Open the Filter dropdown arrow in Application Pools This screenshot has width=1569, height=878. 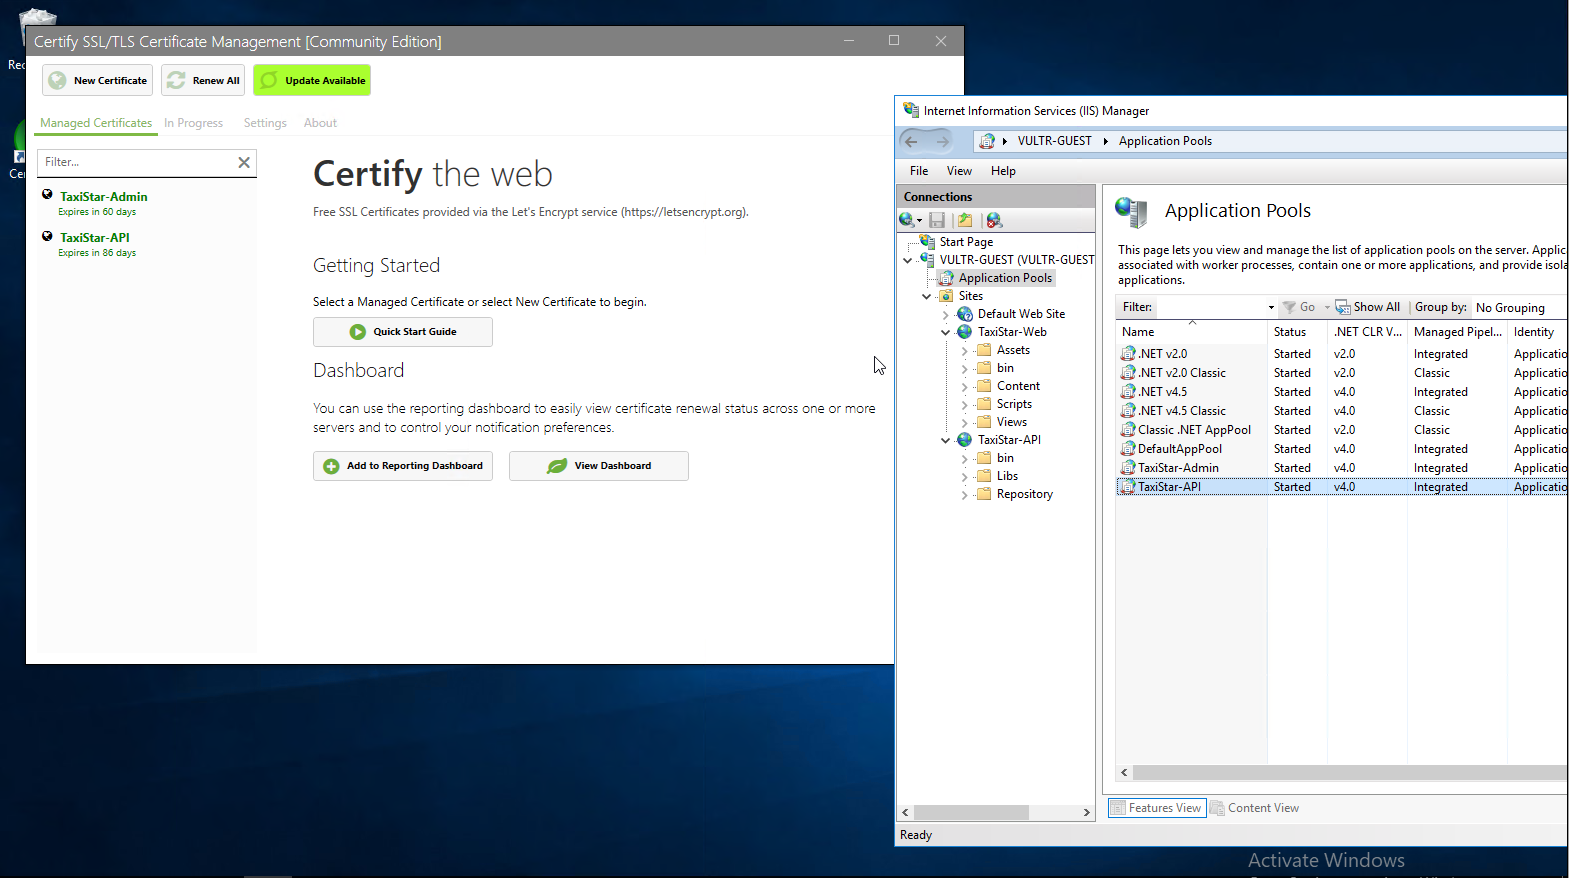coord(1271,308)
